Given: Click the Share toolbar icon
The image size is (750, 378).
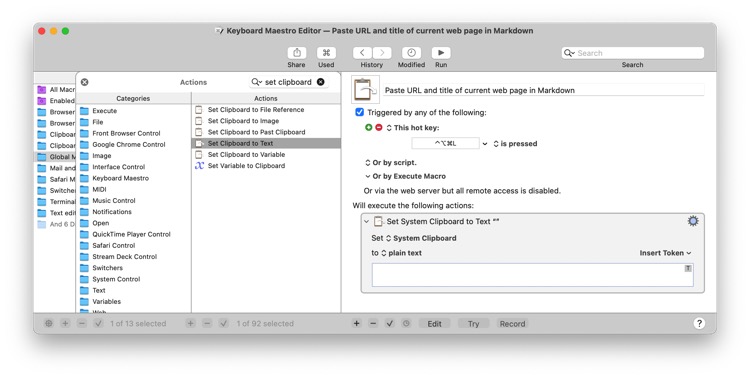Looking at the screenshot, I should click(297, 53).
